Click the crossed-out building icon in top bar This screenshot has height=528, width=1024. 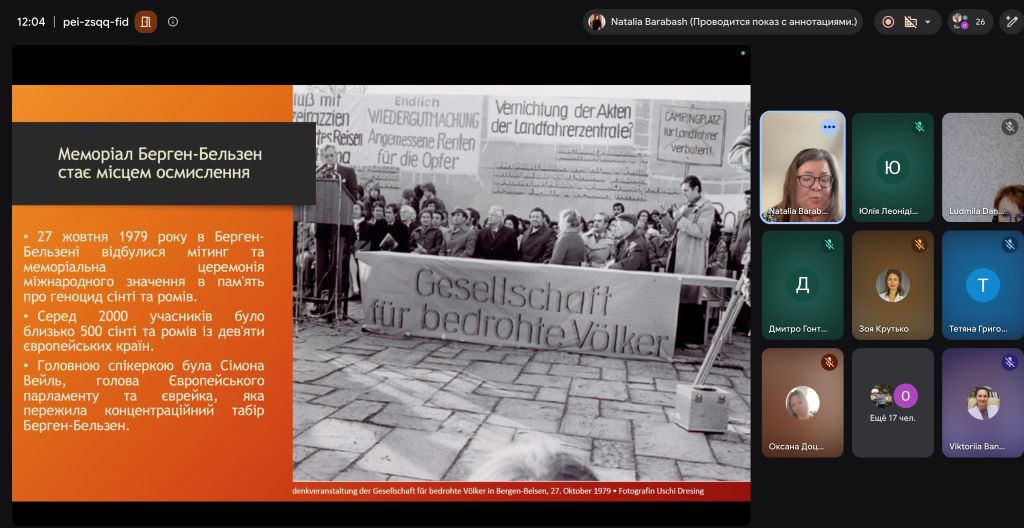910,22
